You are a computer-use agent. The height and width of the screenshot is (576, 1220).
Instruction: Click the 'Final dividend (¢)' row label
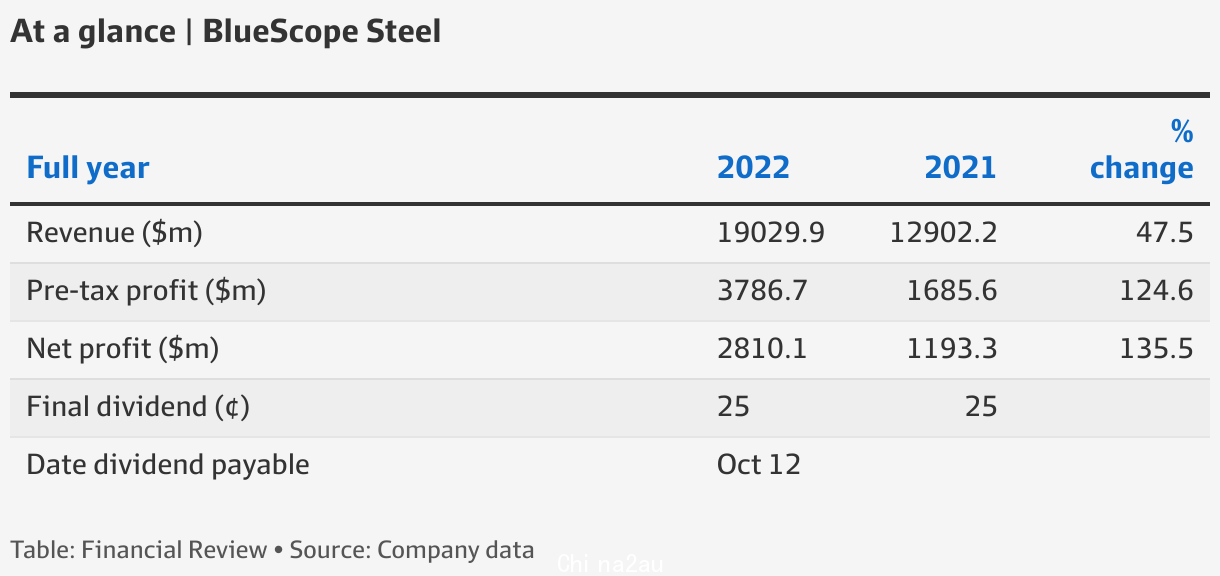pyautogui.click(x=138, y=407)
